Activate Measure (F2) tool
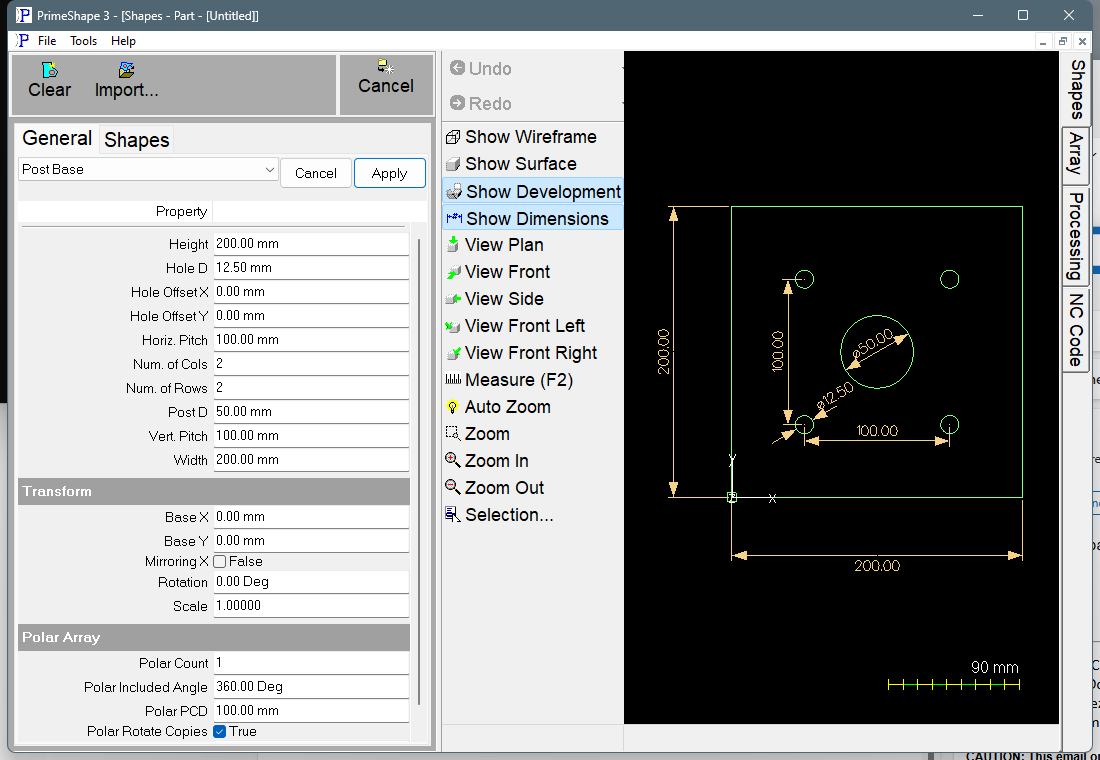1100x760 pixels. [x=510, y=380]
